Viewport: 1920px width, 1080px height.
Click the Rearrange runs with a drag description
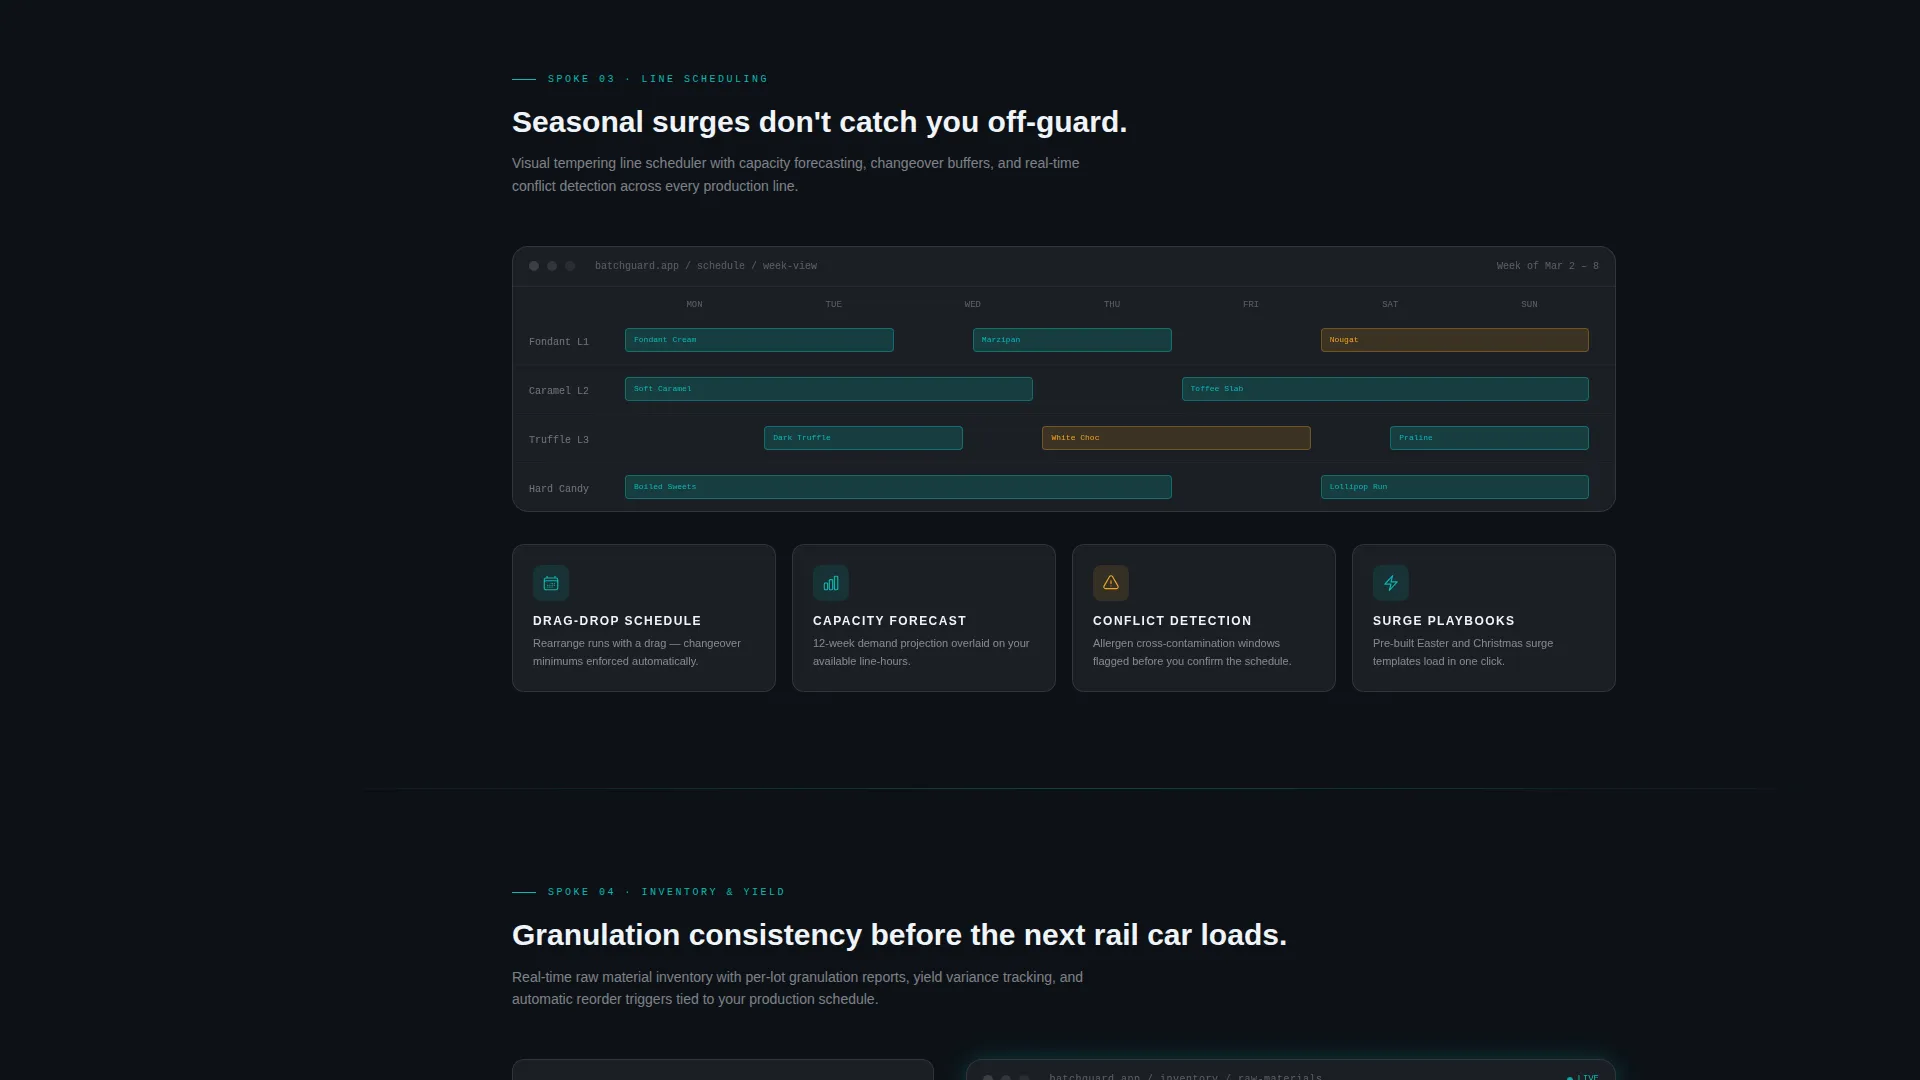pyautogui.click(x=637, y=652)
